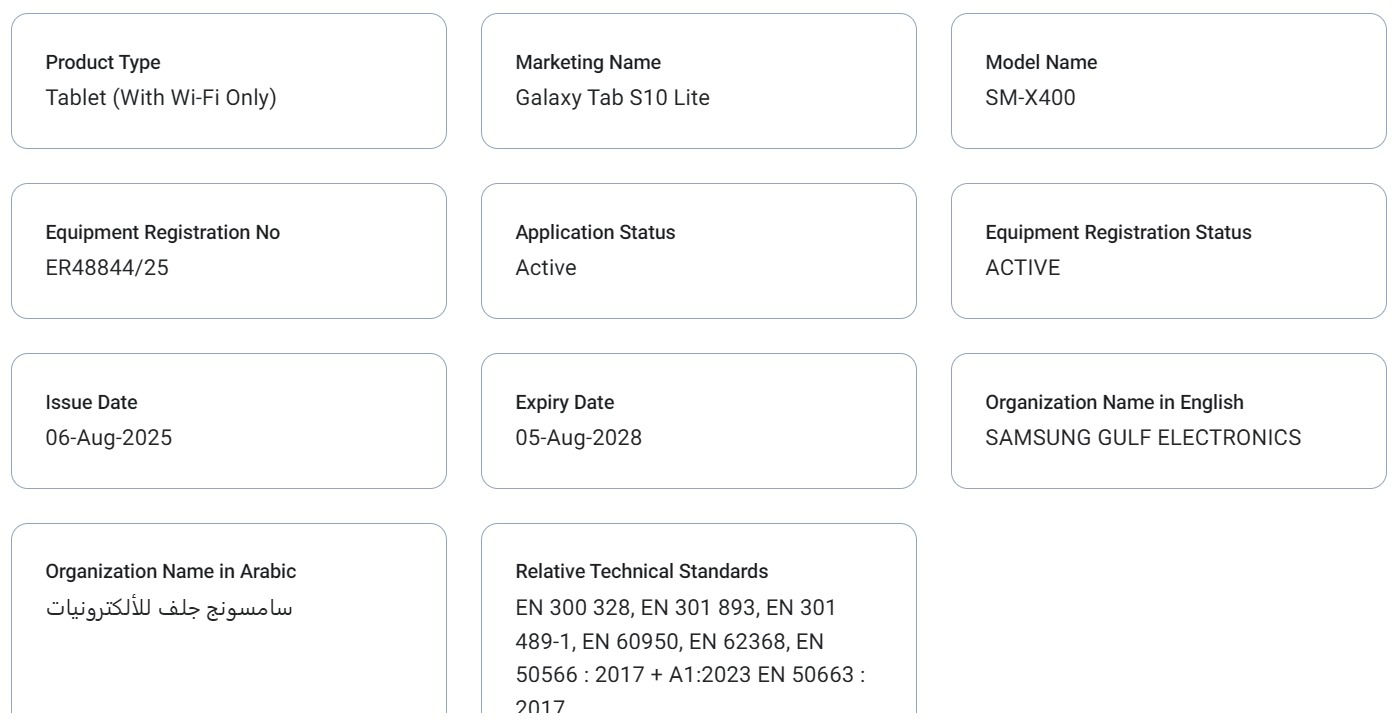1397x724 pixels.
Task: Select the Galaxy Tab S10 Lite text
Action: tap(613, 98)
